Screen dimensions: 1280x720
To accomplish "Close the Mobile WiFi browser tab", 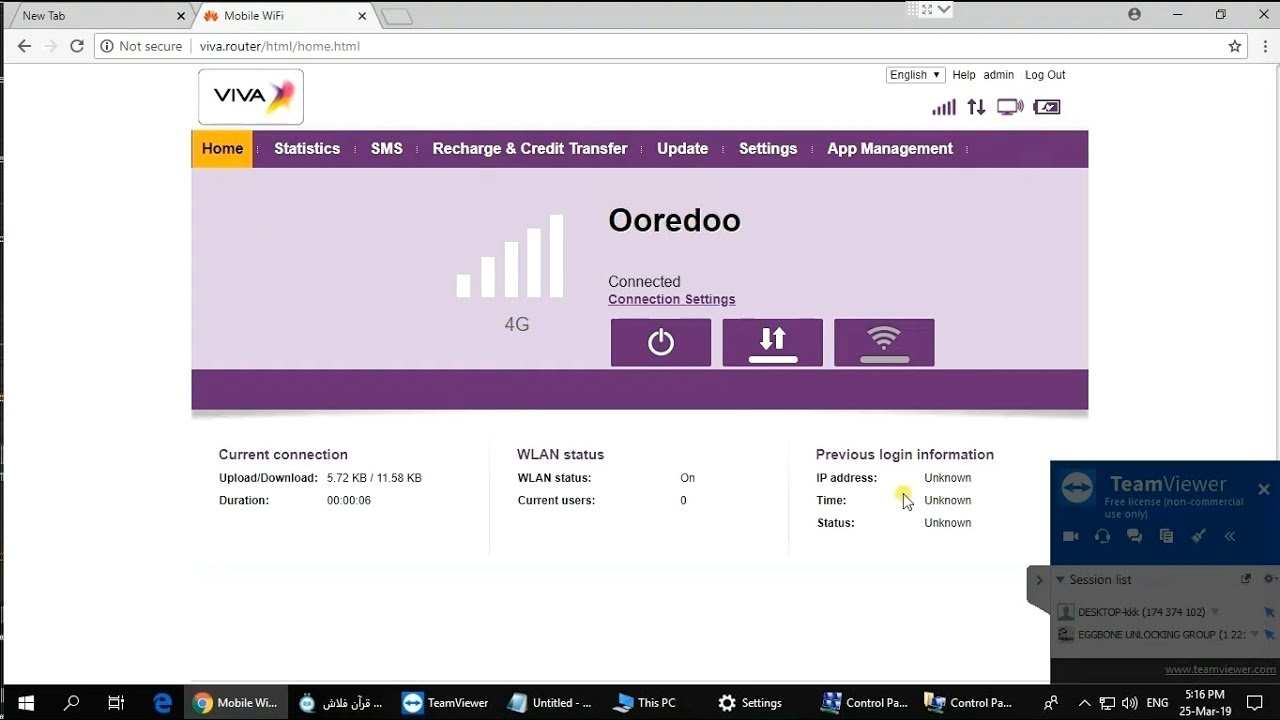I will click(x=364, y=16).
